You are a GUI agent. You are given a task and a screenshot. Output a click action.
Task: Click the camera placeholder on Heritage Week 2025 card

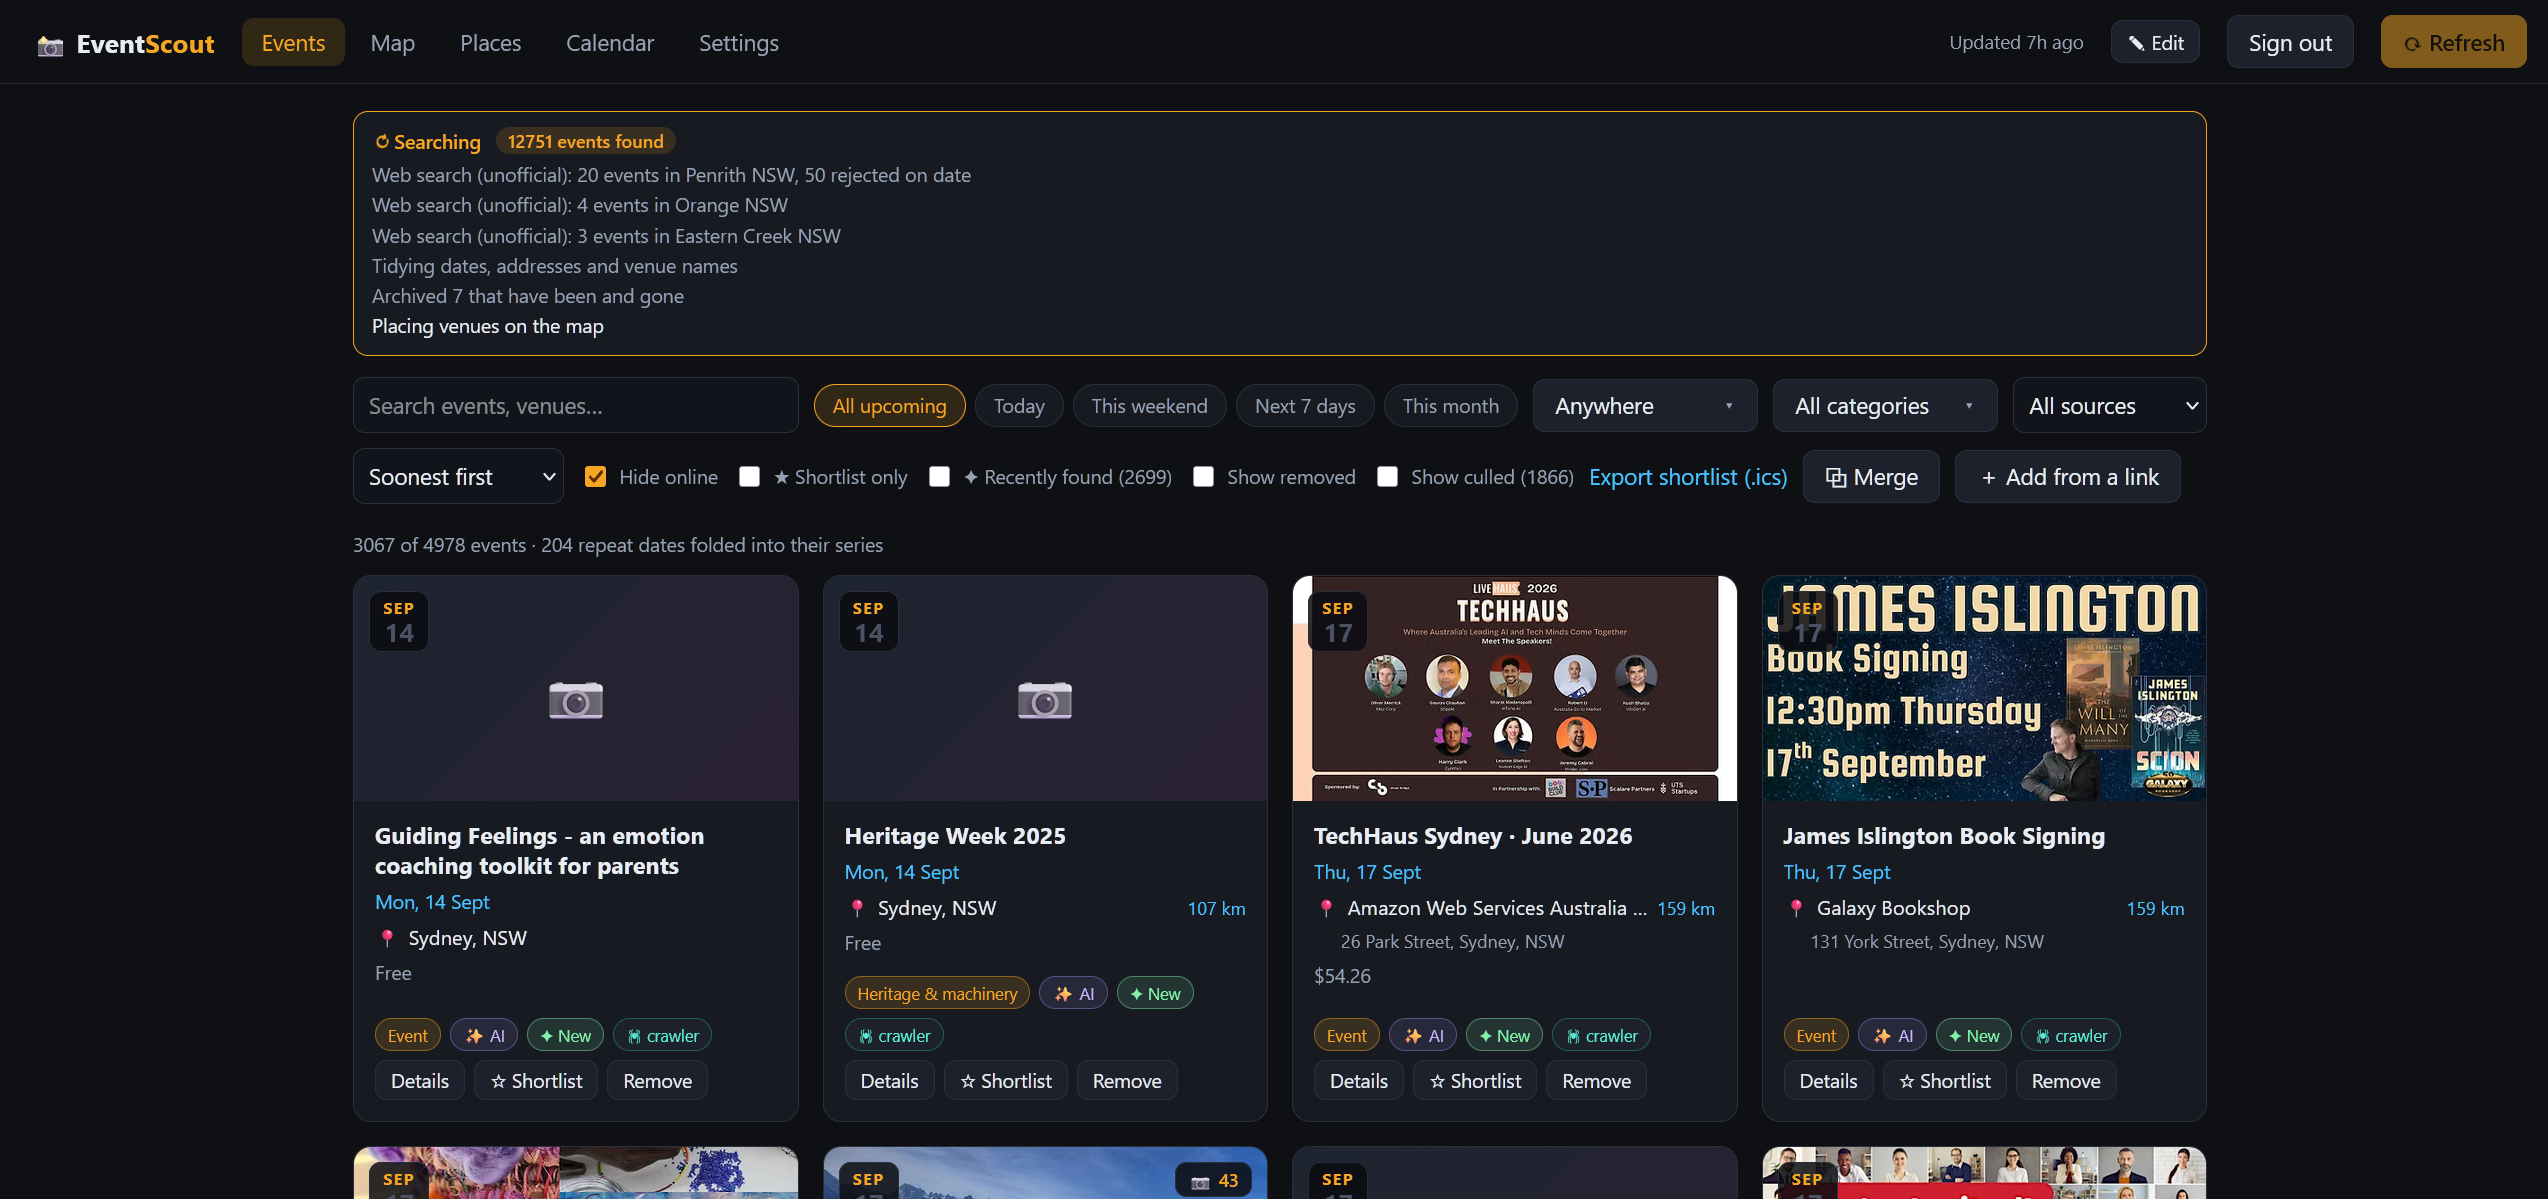tap(1045, 700)
